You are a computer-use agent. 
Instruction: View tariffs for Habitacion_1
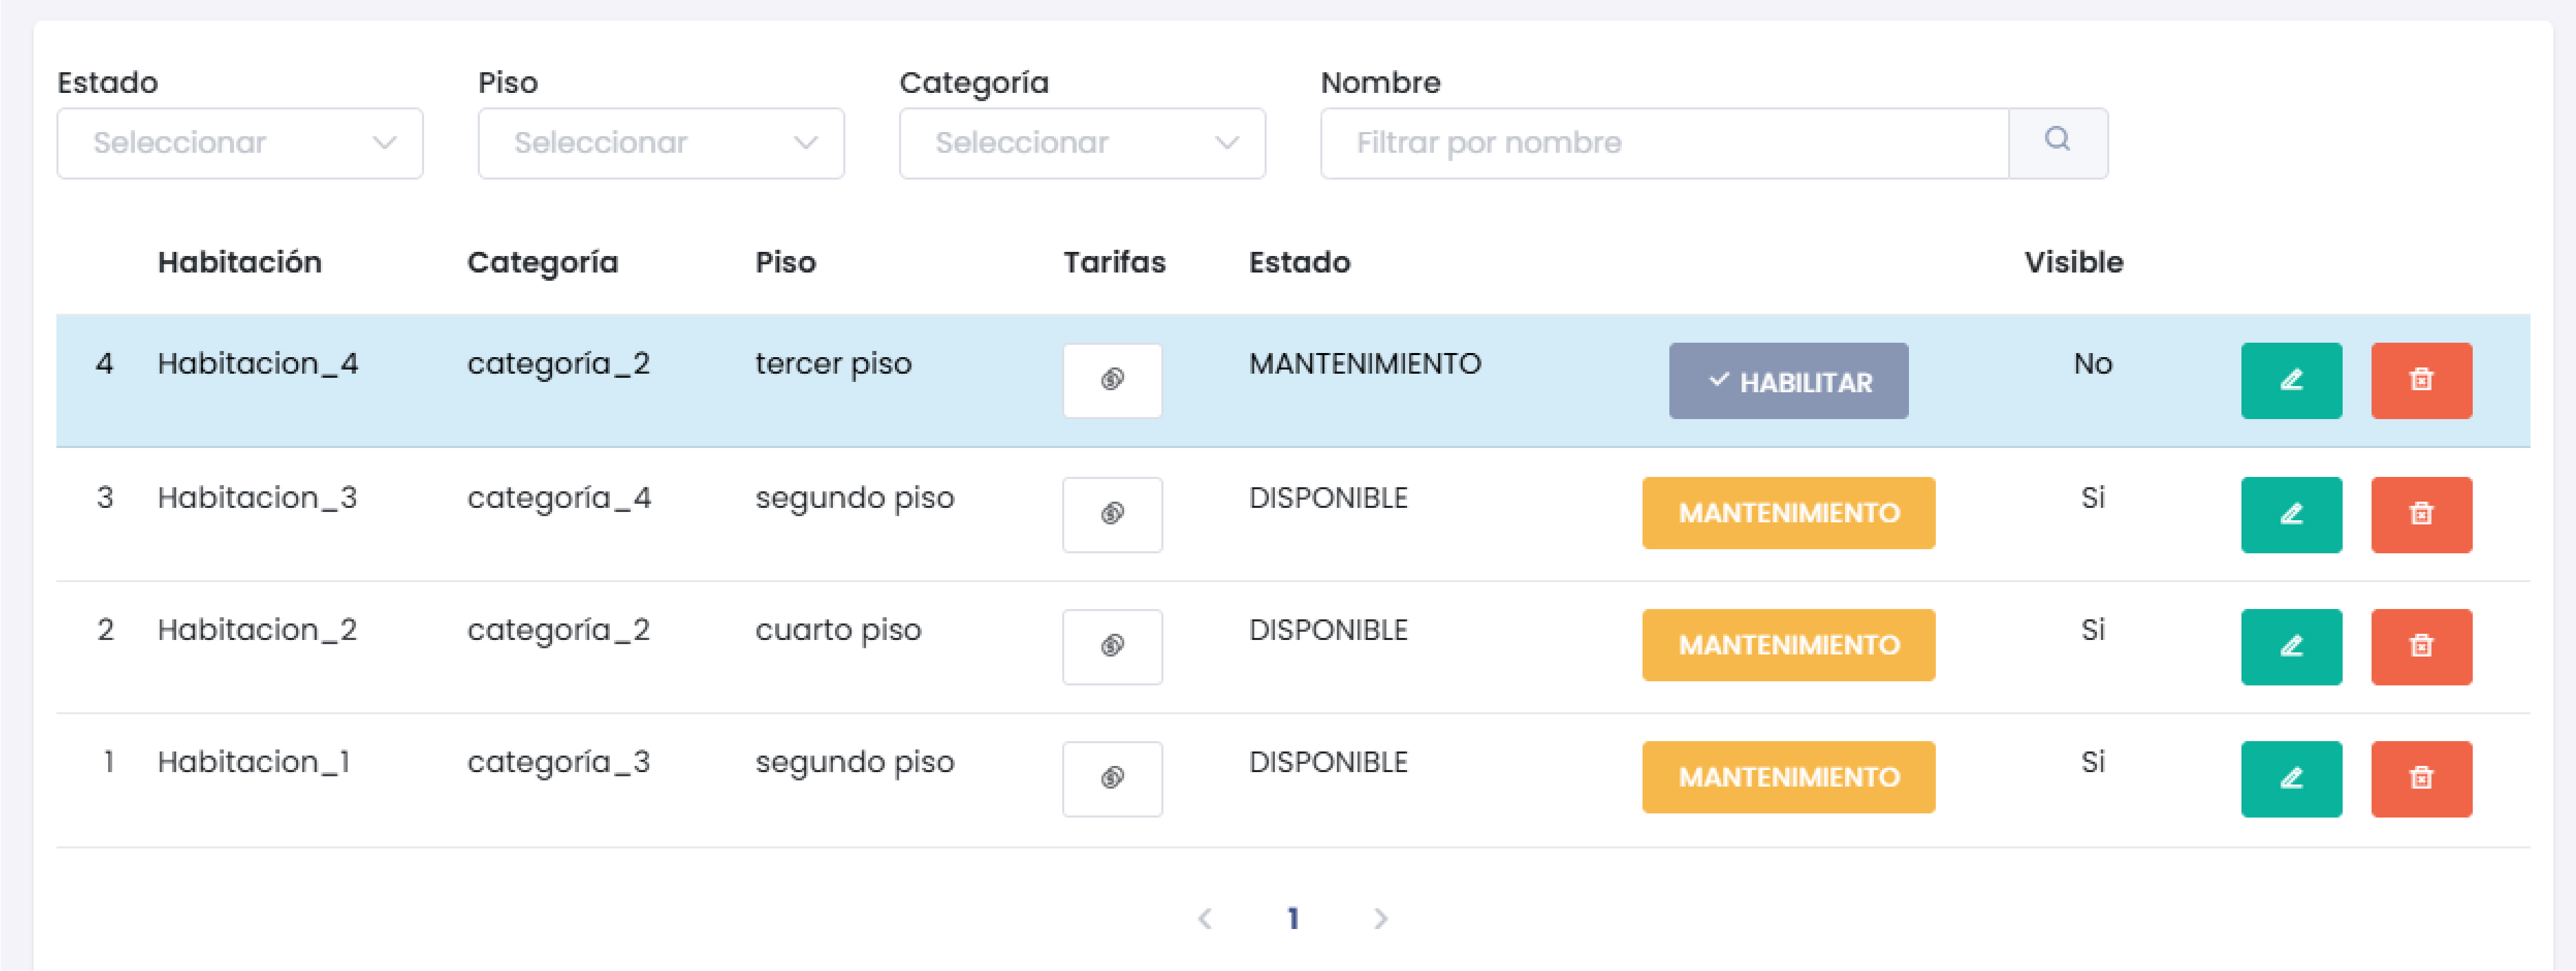pyautogui.click(x=1112, y=779)
